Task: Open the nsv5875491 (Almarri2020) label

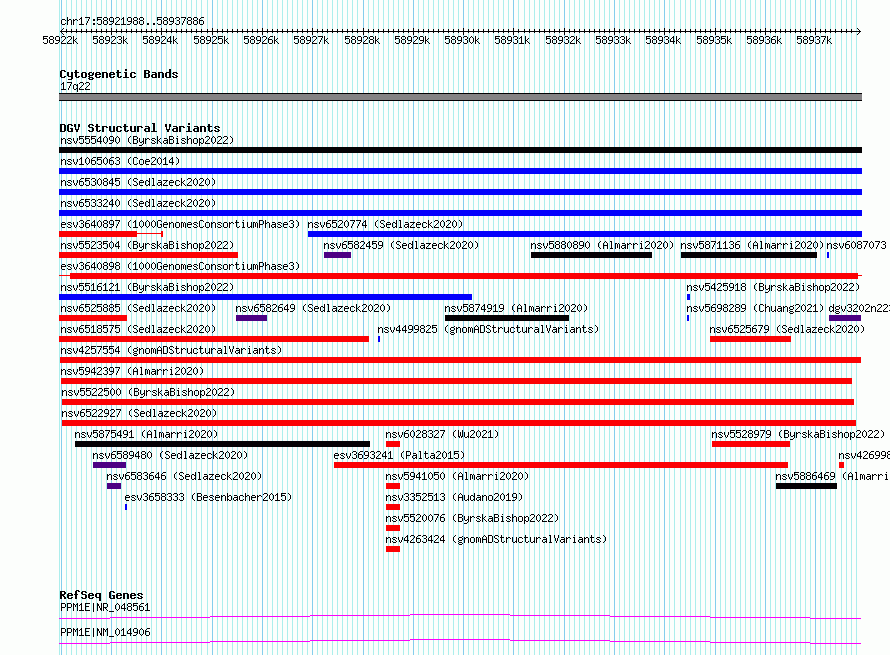Action: coord(146,434)
